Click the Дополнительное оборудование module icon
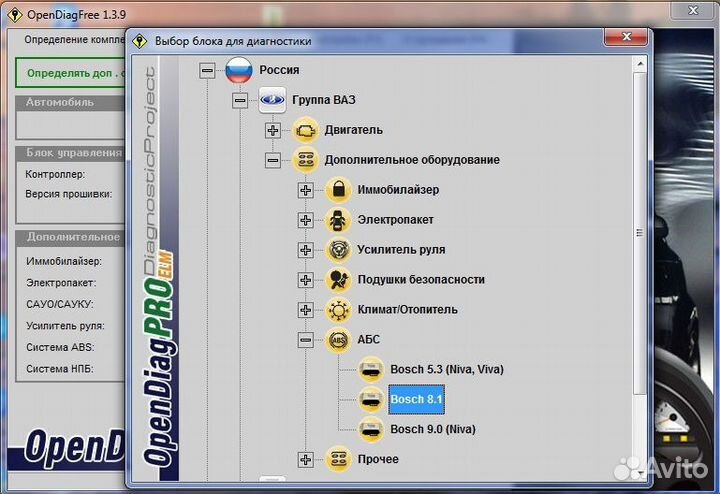The image size is (720, 494). click(305, 160)
